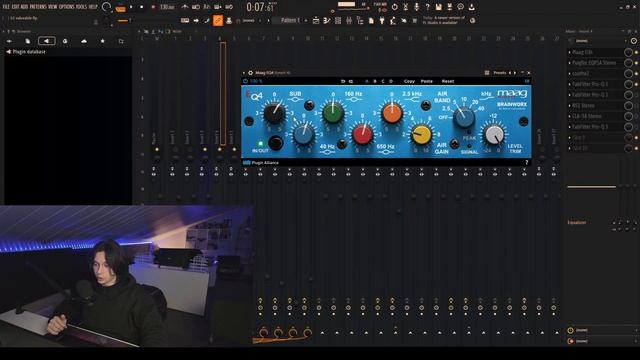Click the typing keyboard toolbar icon
The height and width of the screenshot is (360, 640).
[x=185, y=20]
